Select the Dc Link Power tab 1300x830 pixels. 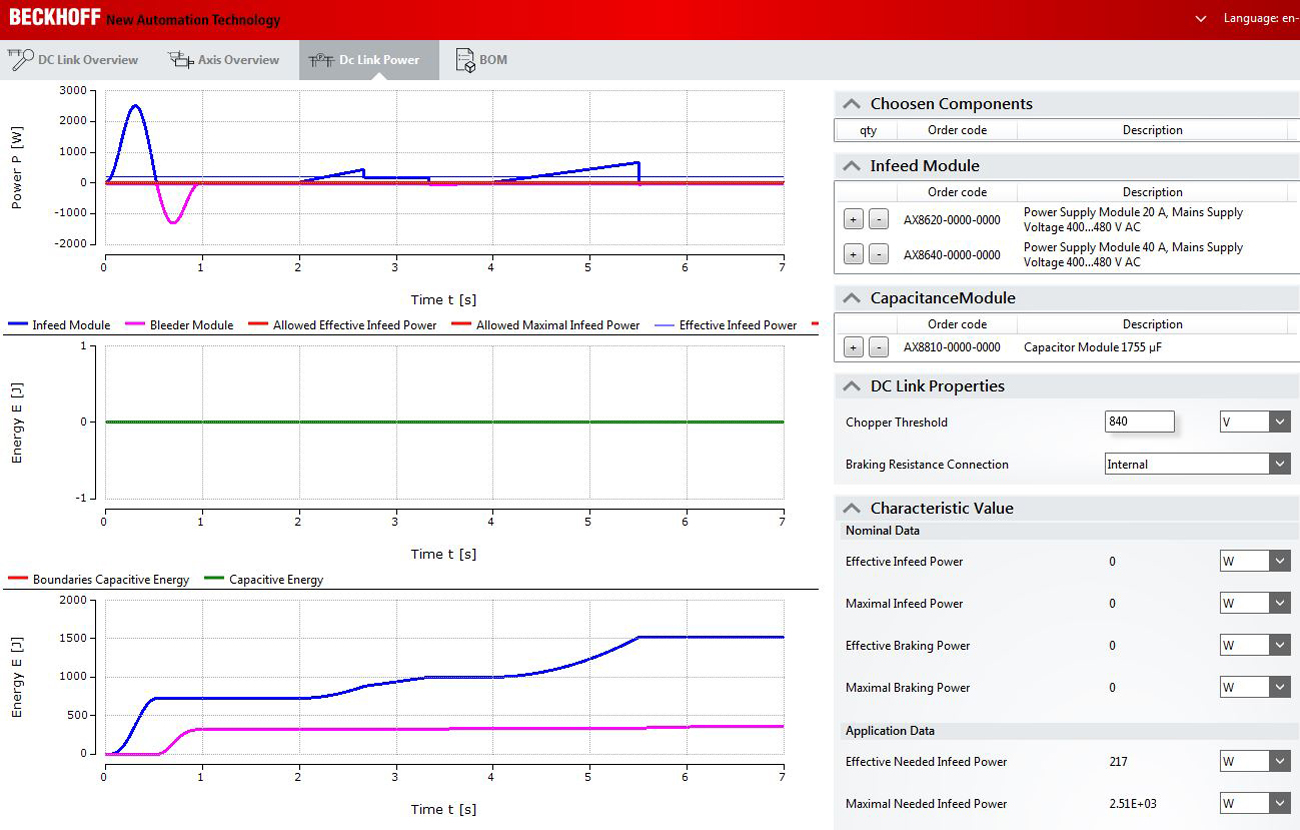(368, 60)
